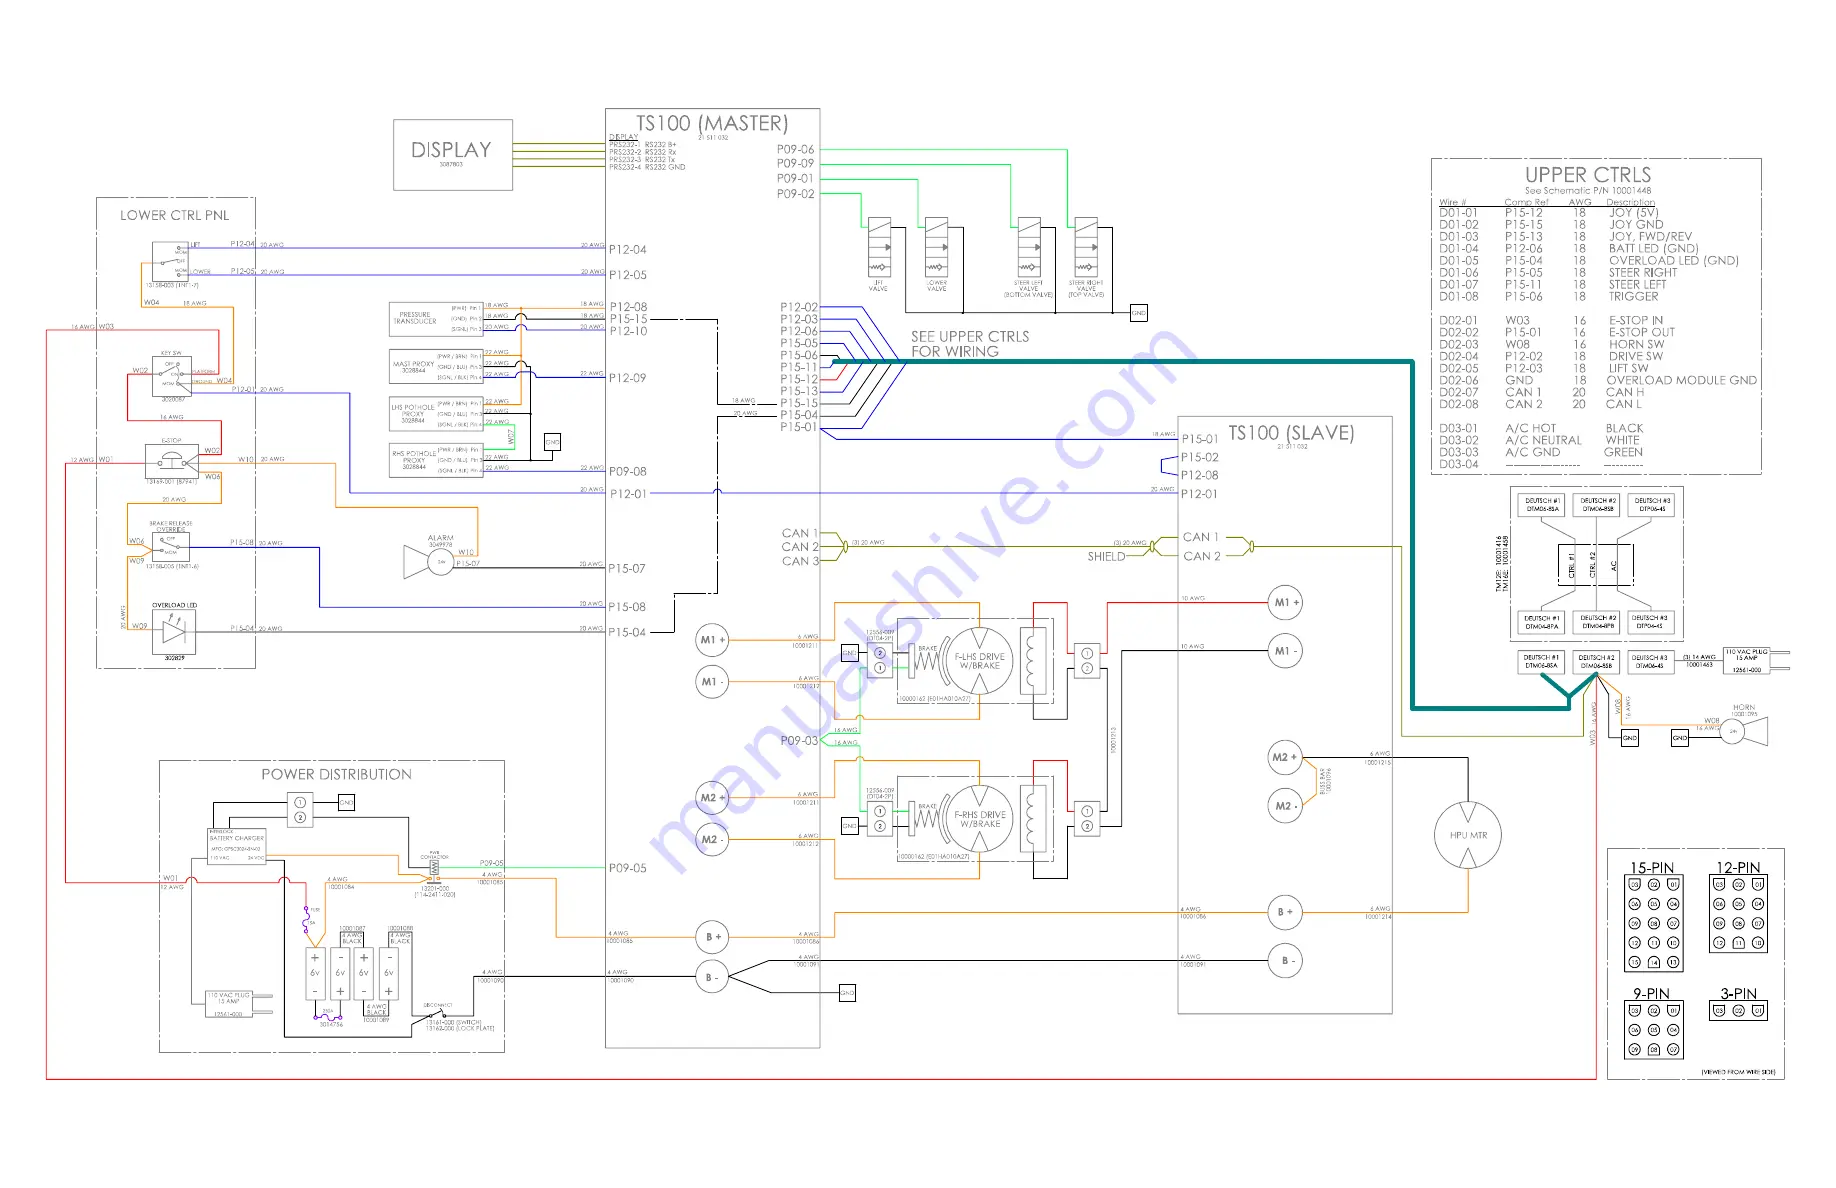Image resolution: width=1836 pixels, height=1188 pixels.
Task: Click the TS100 (SLAVE) title
Action: 1291,433
